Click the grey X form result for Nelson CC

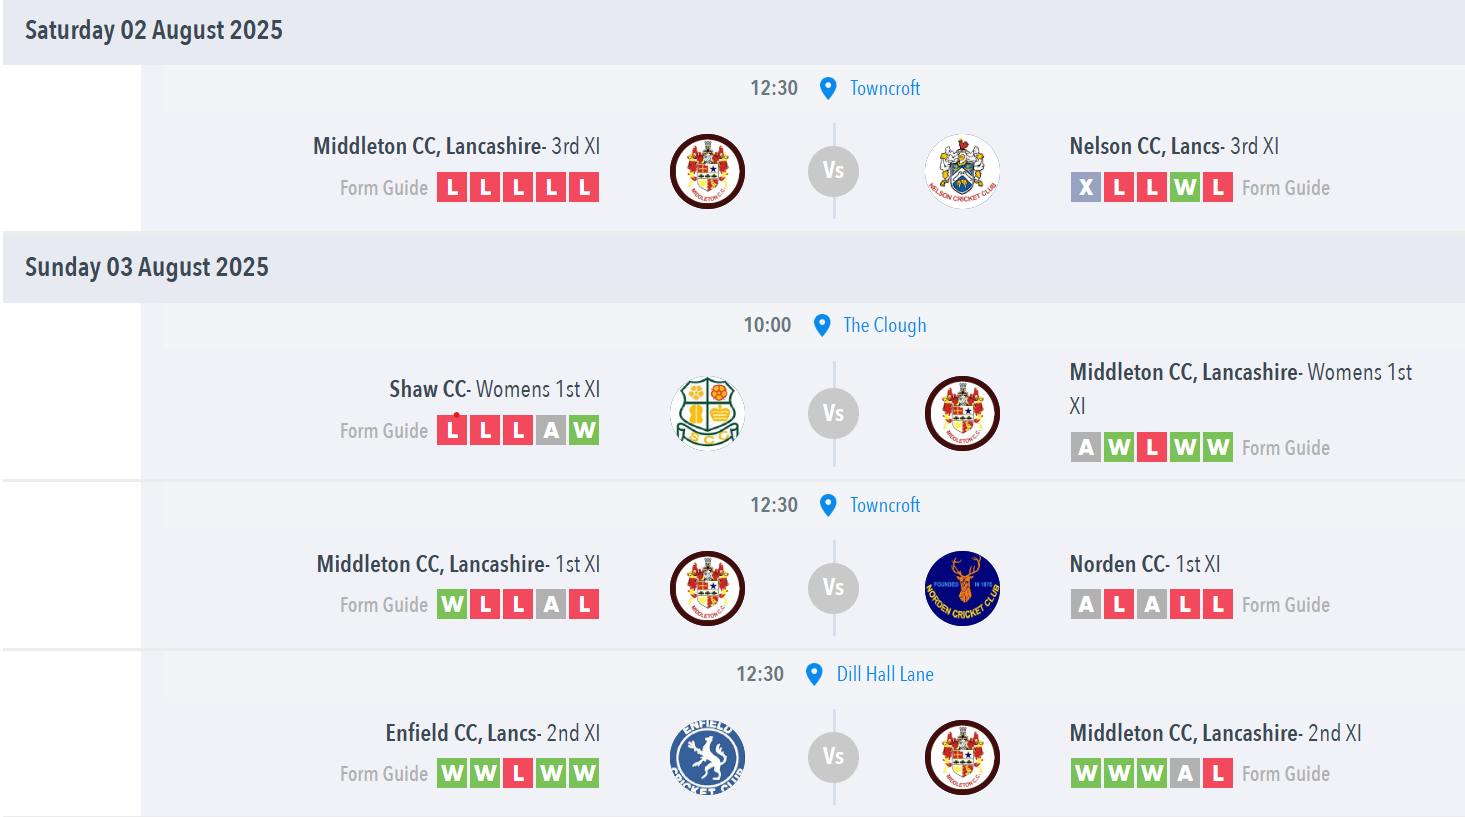[1086, 187]
